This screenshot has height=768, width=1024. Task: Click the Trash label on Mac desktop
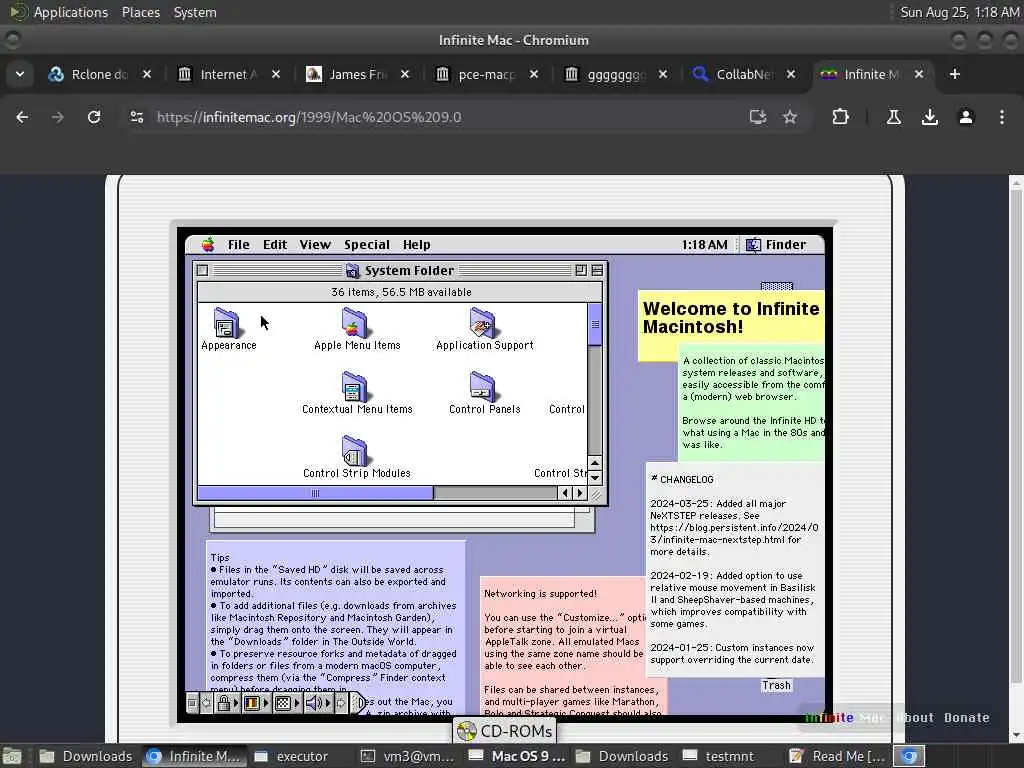point(776,685)
